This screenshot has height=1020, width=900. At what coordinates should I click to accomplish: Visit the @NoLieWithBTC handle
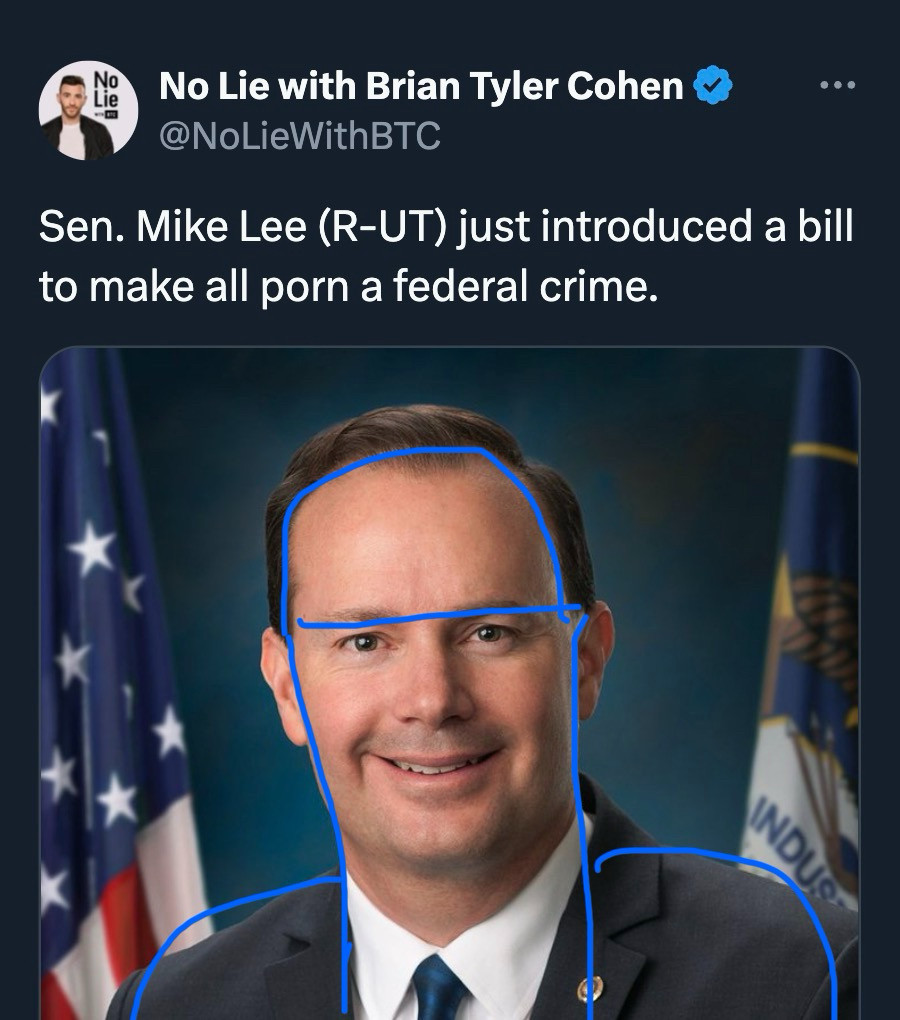pyautogui.click(x=300, y=136)
